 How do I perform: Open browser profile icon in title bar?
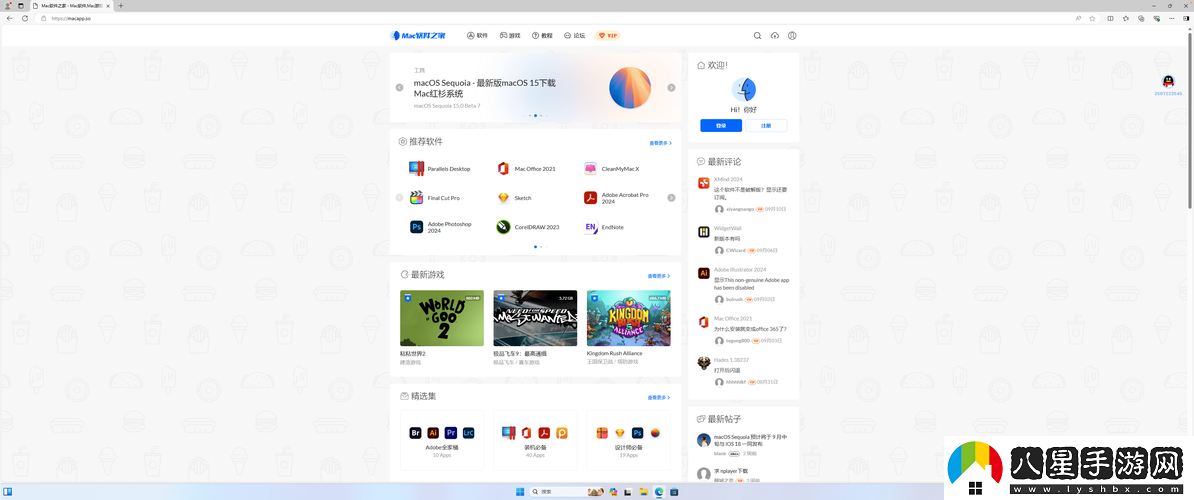coord(8,5)
